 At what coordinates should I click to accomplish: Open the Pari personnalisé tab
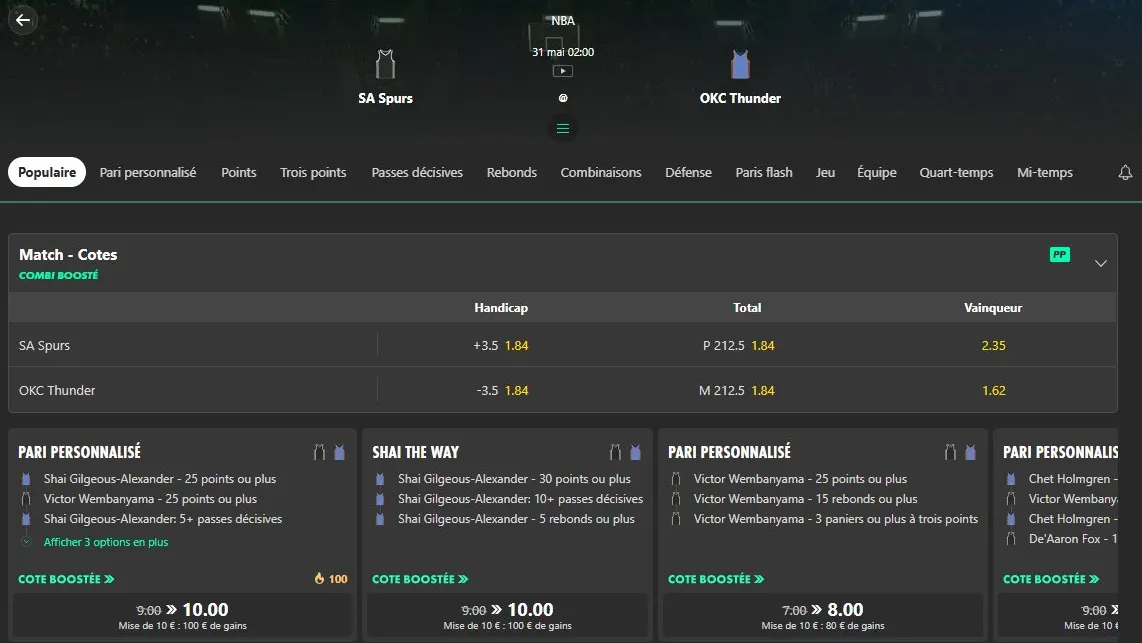coord(148,173)
